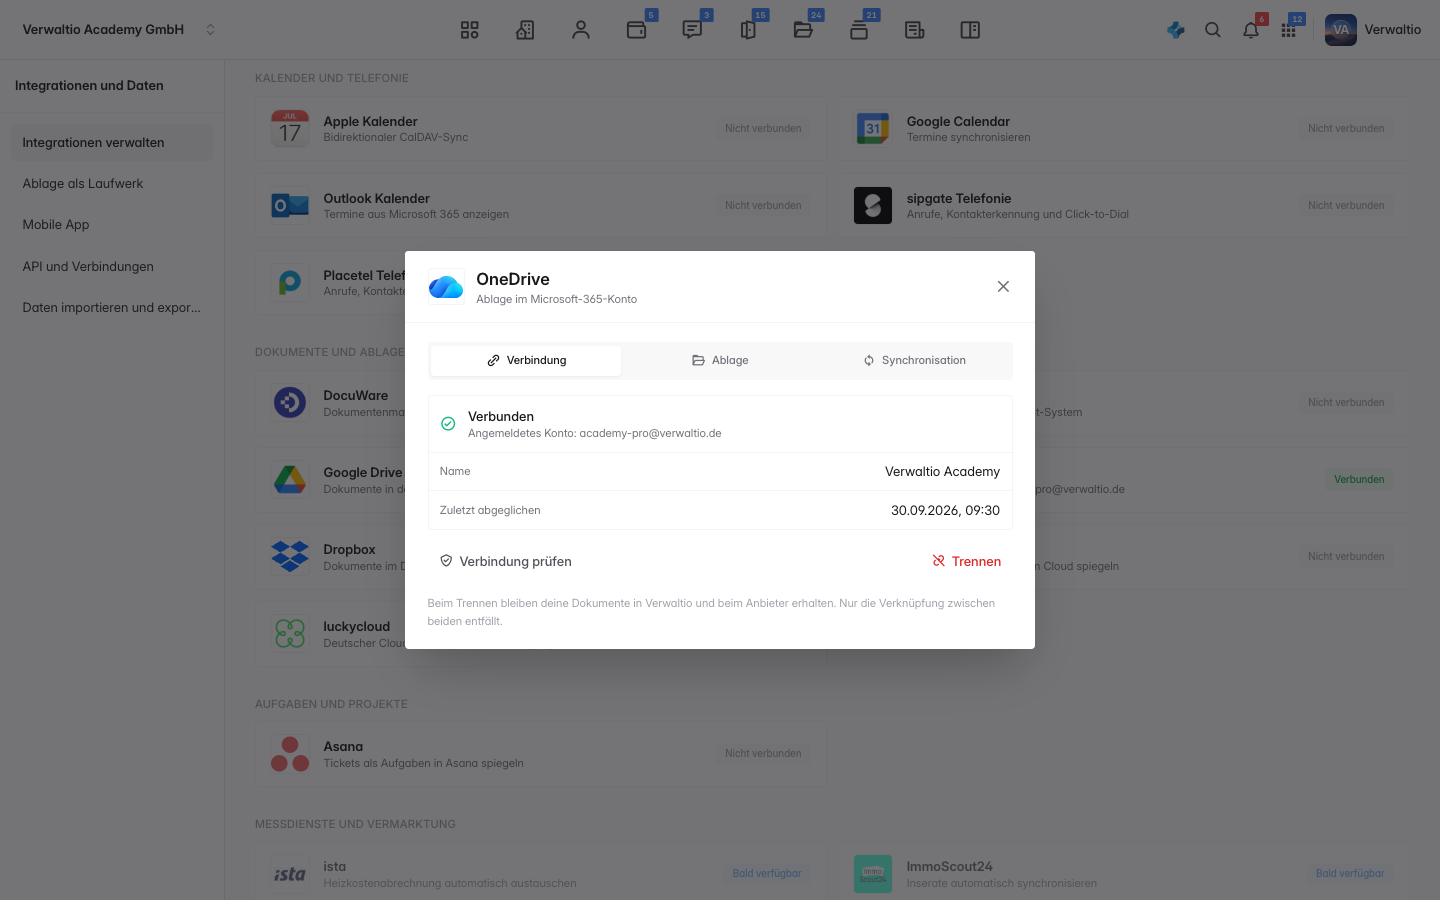Select Integrationen verwalten in the sidebar
Image resolution: width=1440 pixels, height=900 pixels.
[x=112, y=142]
